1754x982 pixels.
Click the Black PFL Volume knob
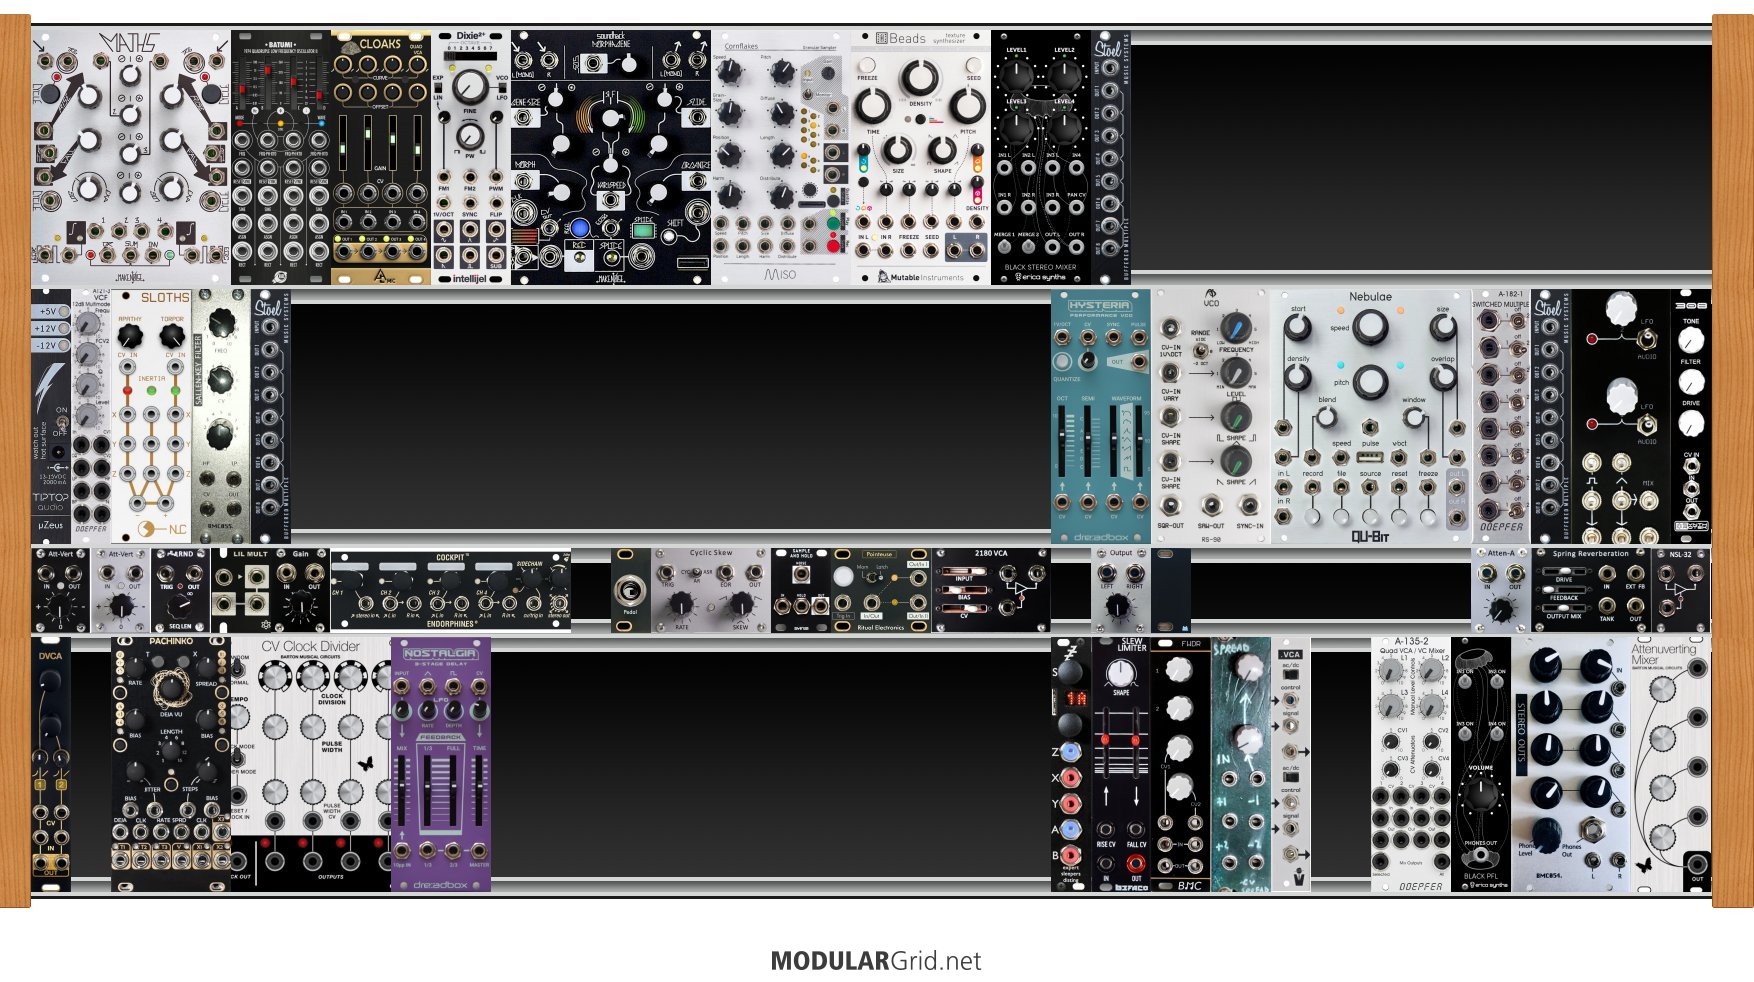click(1480, 794)
